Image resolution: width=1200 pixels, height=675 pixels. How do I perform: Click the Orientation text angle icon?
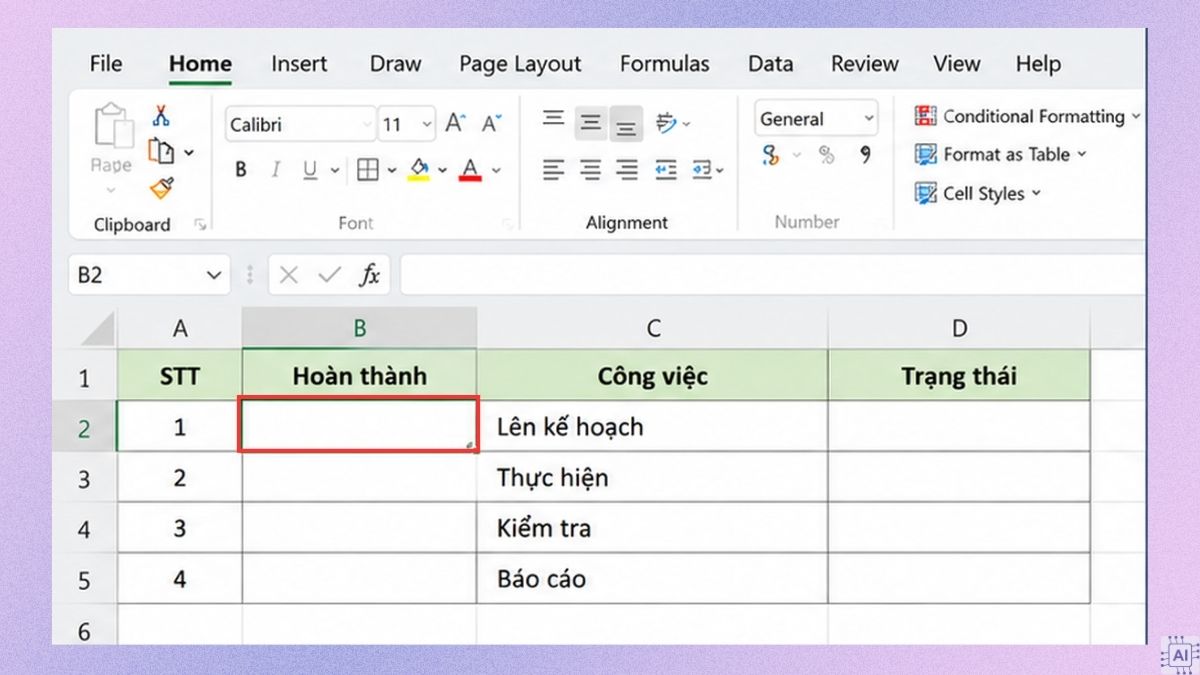click(x=667, y=123)
